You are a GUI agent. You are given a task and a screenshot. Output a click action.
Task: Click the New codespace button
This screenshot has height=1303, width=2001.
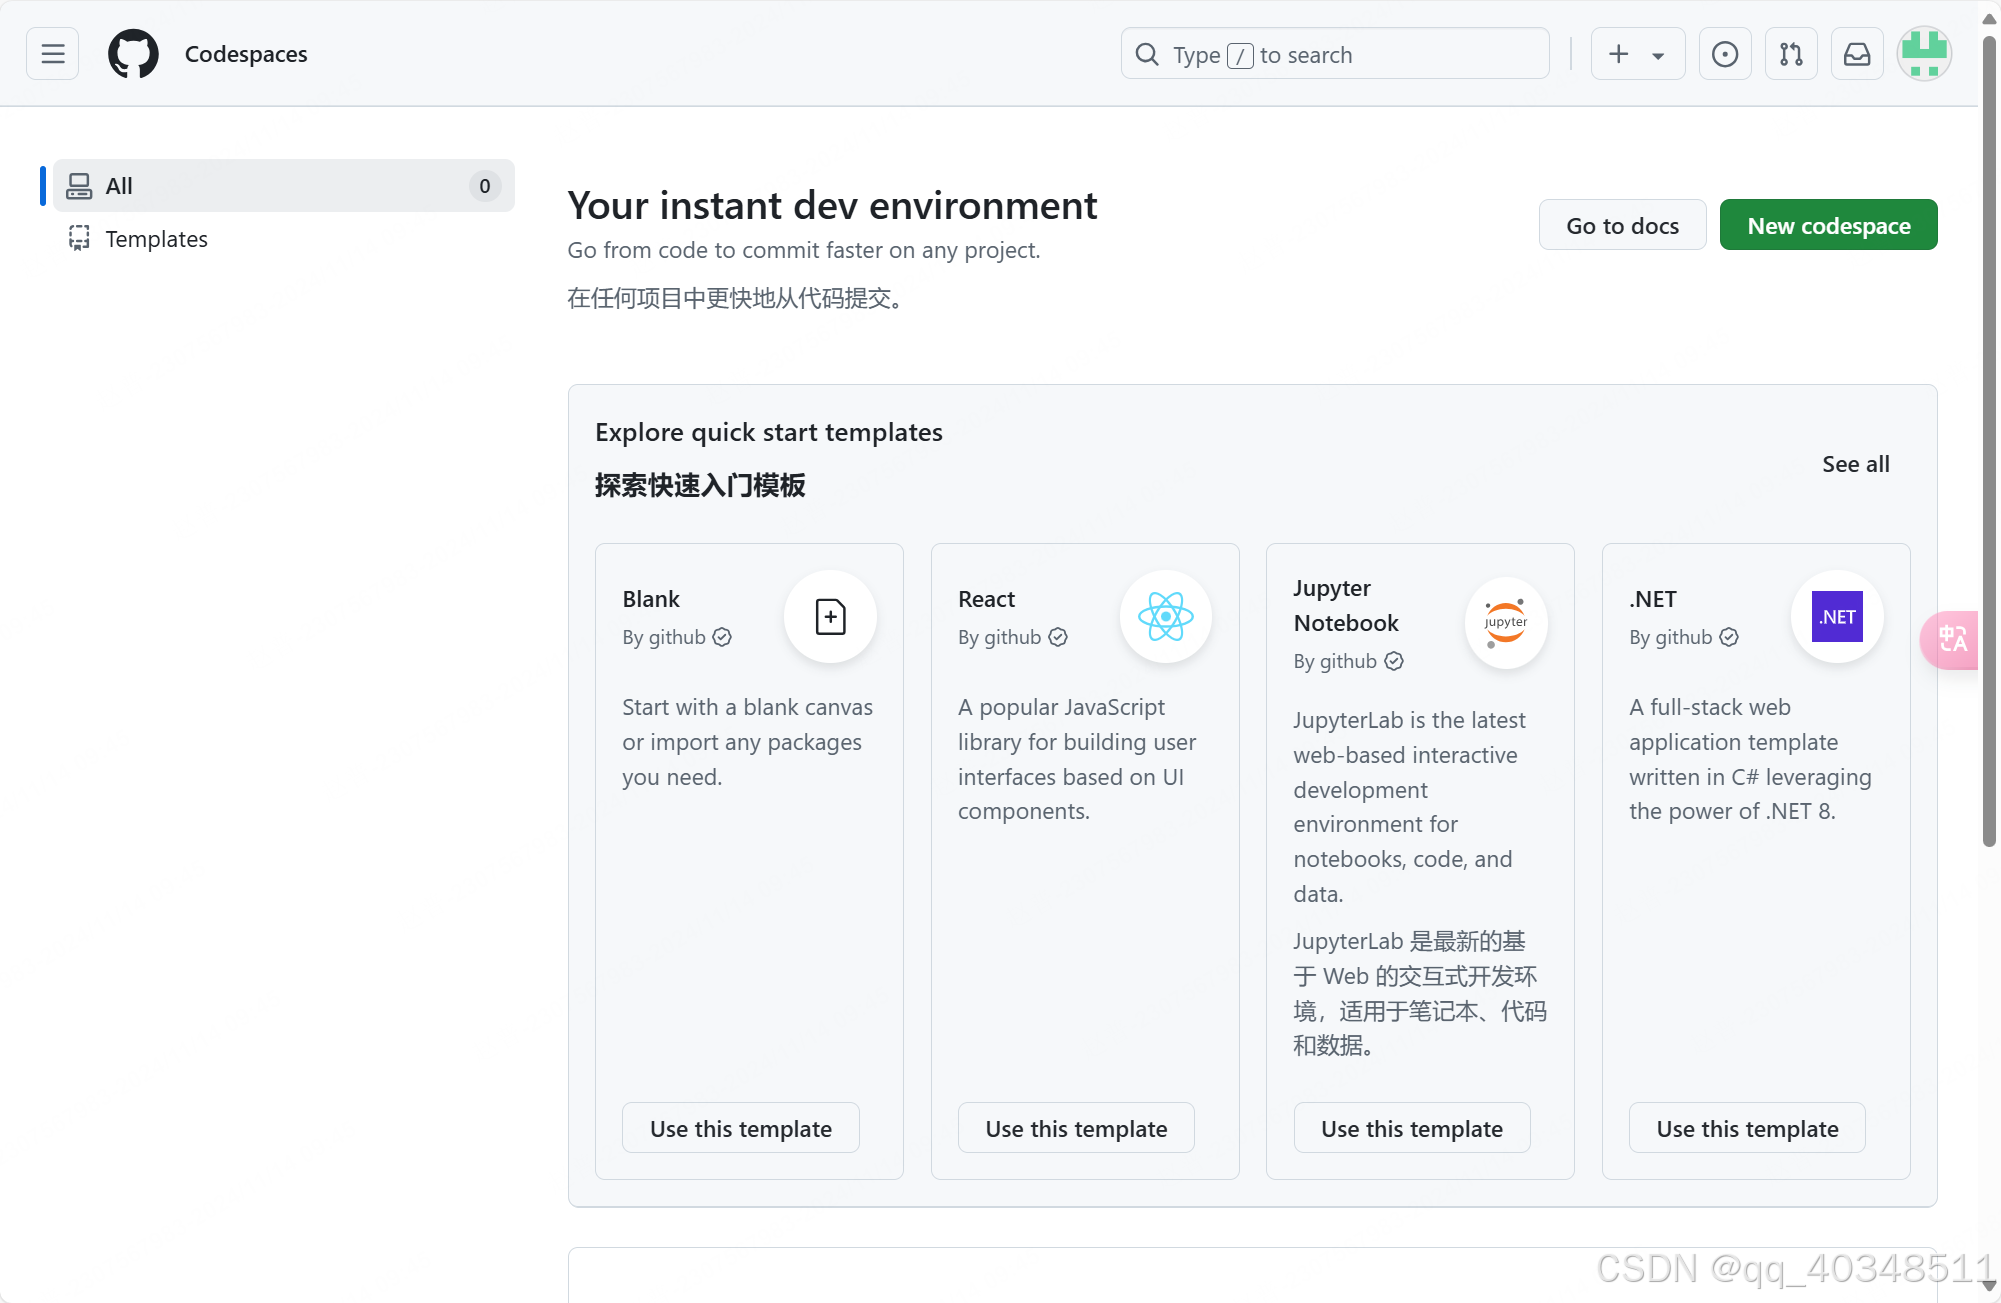[1828, 225]
